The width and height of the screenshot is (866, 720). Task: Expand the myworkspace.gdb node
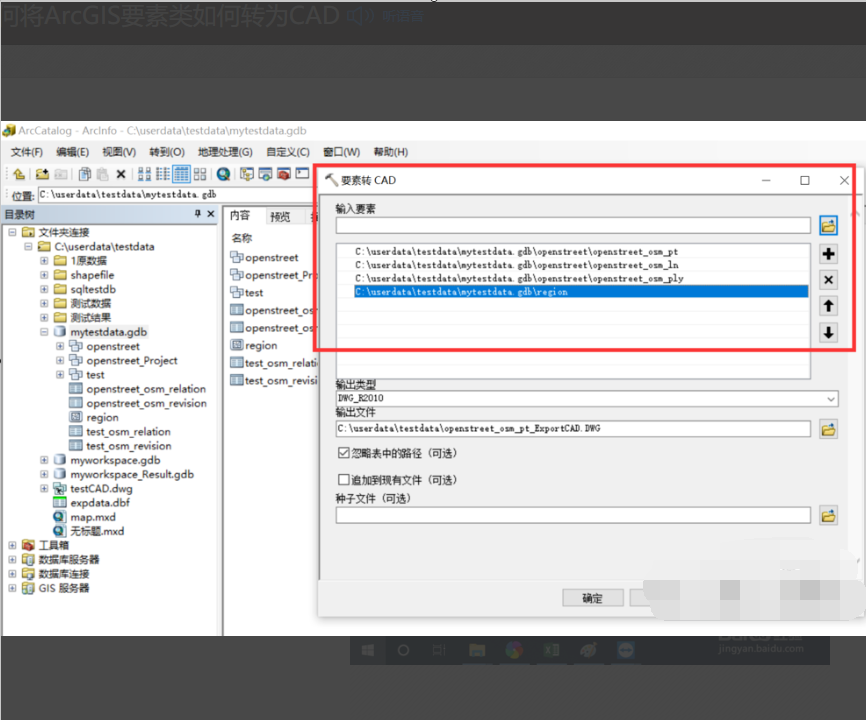tap(44, 459)
